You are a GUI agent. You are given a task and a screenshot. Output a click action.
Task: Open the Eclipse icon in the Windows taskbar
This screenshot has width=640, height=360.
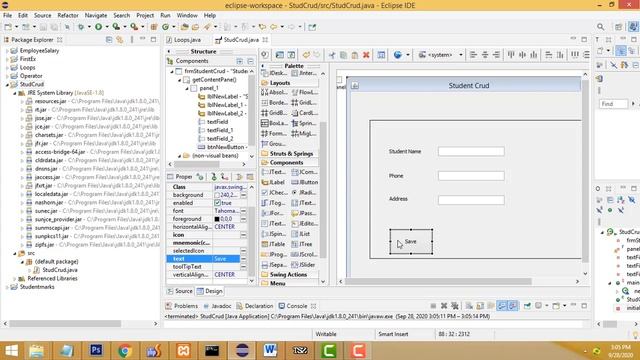[x=242, y=351]
